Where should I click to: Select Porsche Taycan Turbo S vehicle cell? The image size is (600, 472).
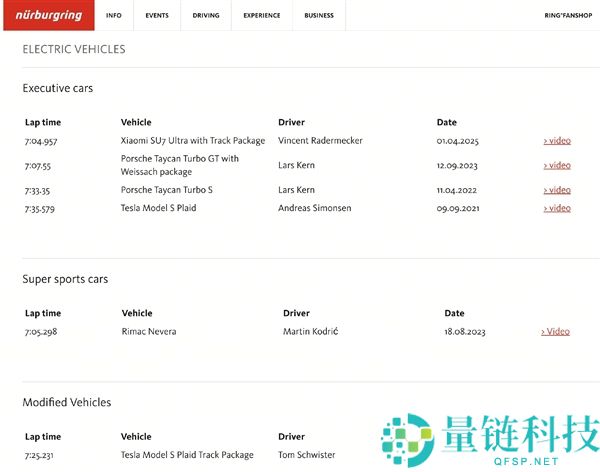tap(167, 190)
